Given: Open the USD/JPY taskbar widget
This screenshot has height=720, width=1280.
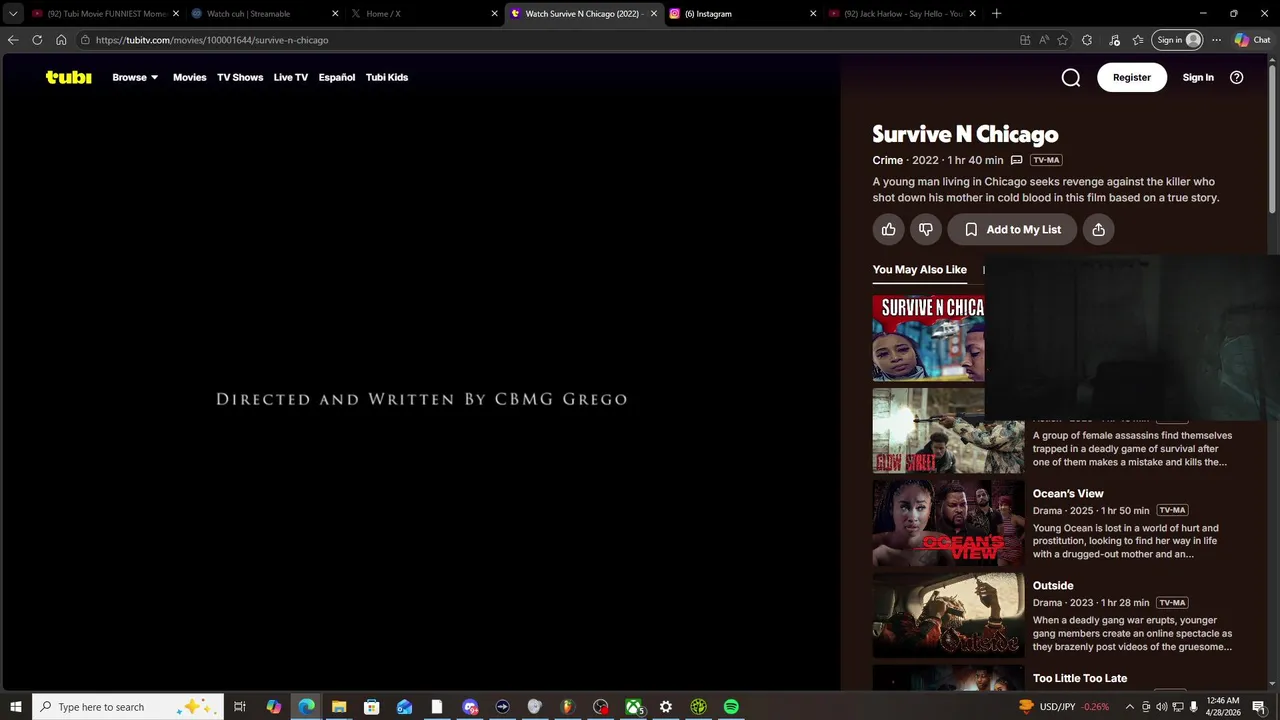Looking at the screenshot, I should click(1063, 707).
